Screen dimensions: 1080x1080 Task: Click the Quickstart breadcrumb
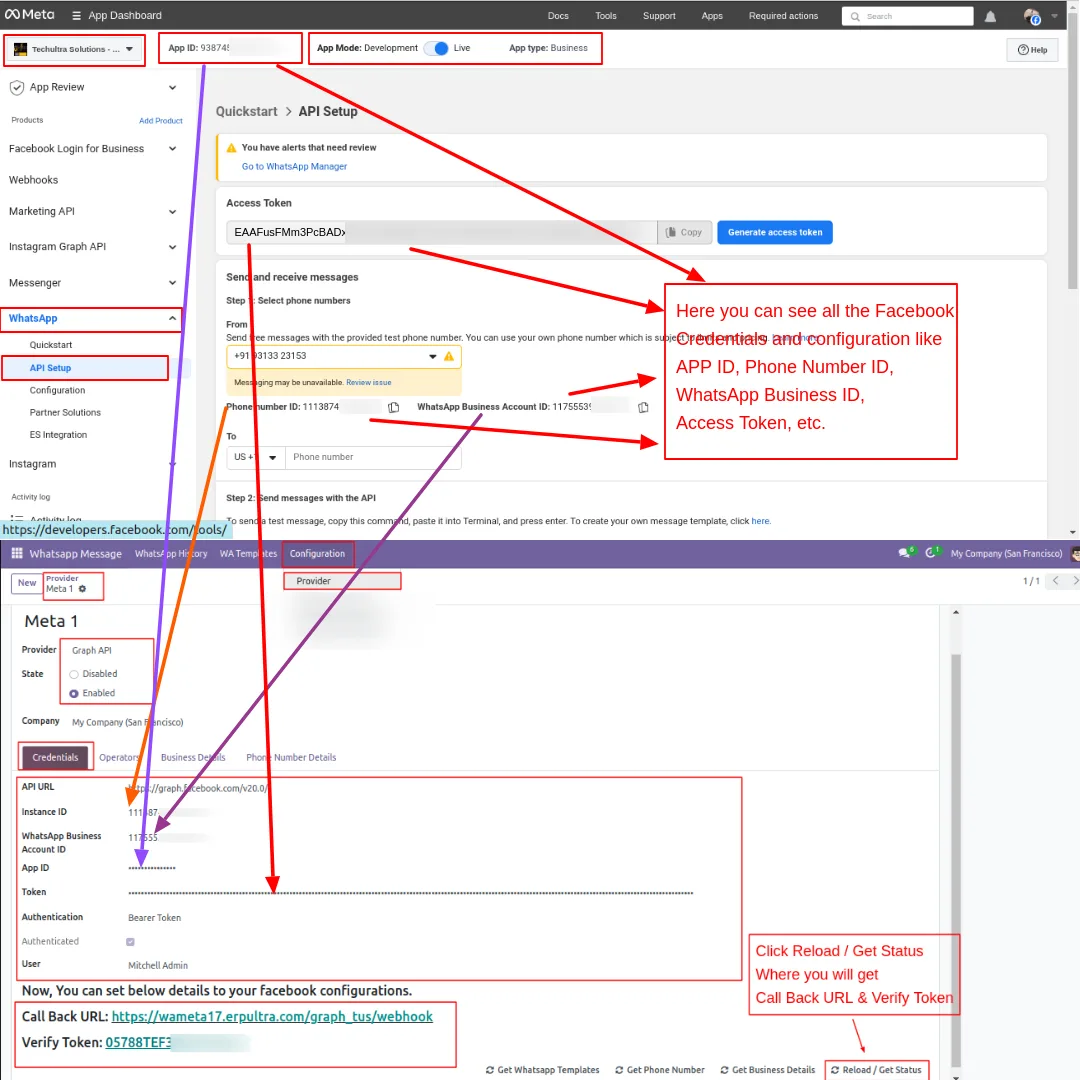tap(246, 112)
